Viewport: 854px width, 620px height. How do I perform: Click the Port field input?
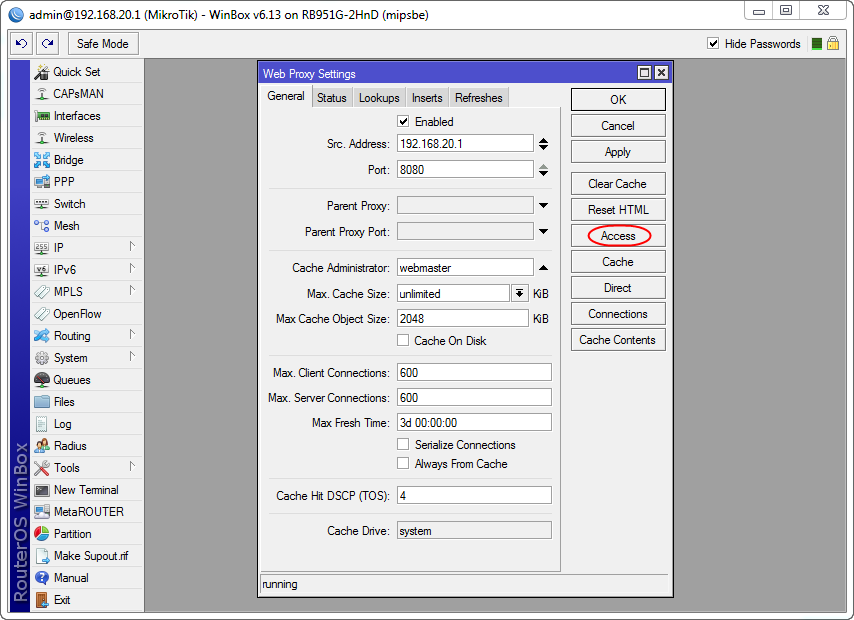[x=465, y=169]
